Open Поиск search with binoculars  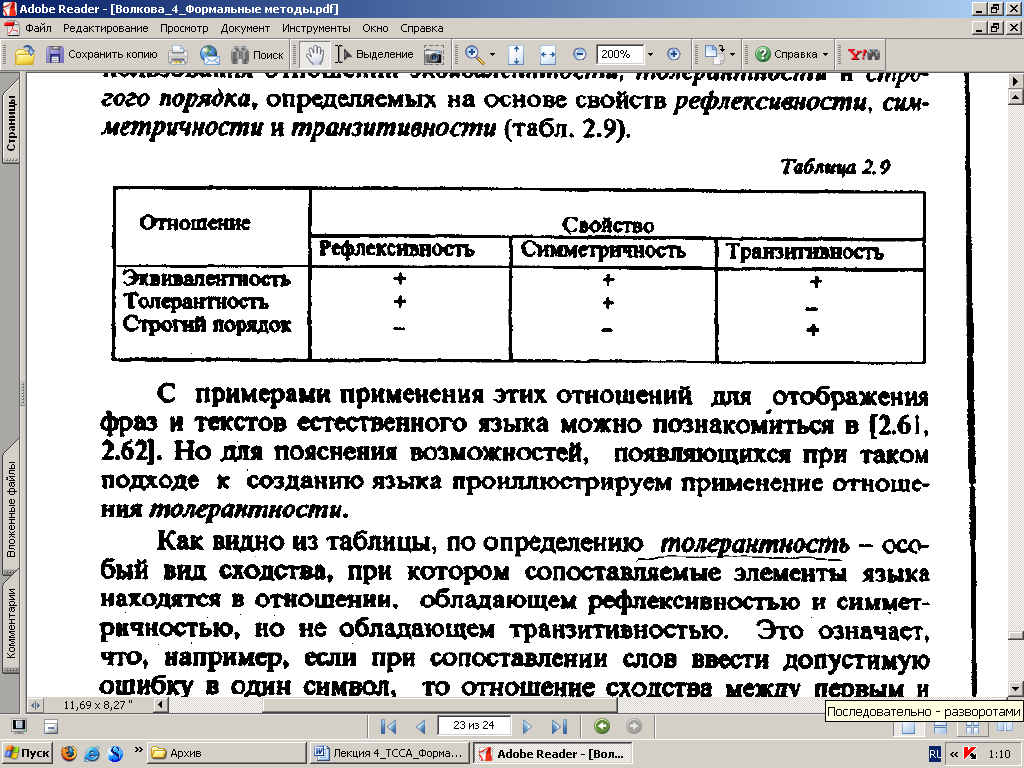pos(257,54)
